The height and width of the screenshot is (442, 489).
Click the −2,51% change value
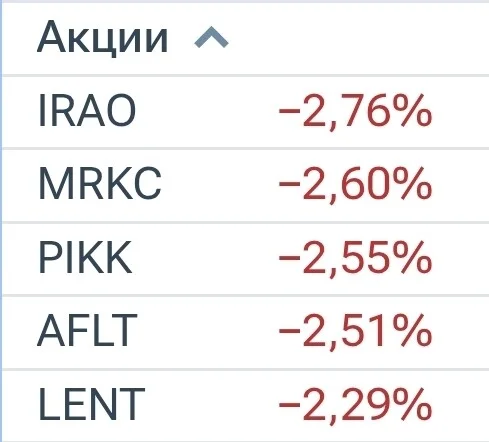[x=355, y=332]
